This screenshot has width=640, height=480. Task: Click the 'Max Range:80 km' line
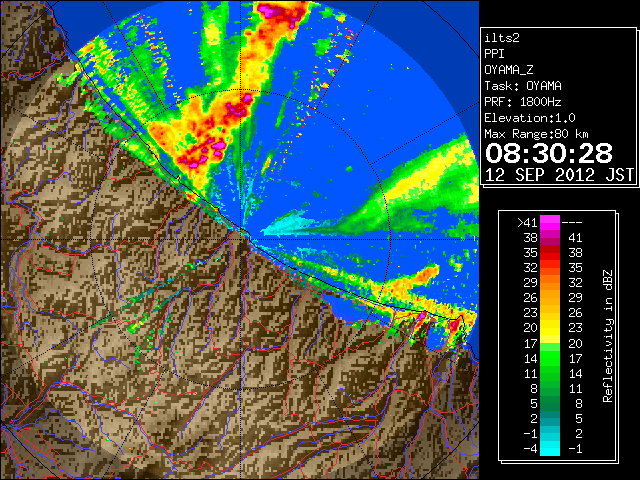(x=536, y=134)
